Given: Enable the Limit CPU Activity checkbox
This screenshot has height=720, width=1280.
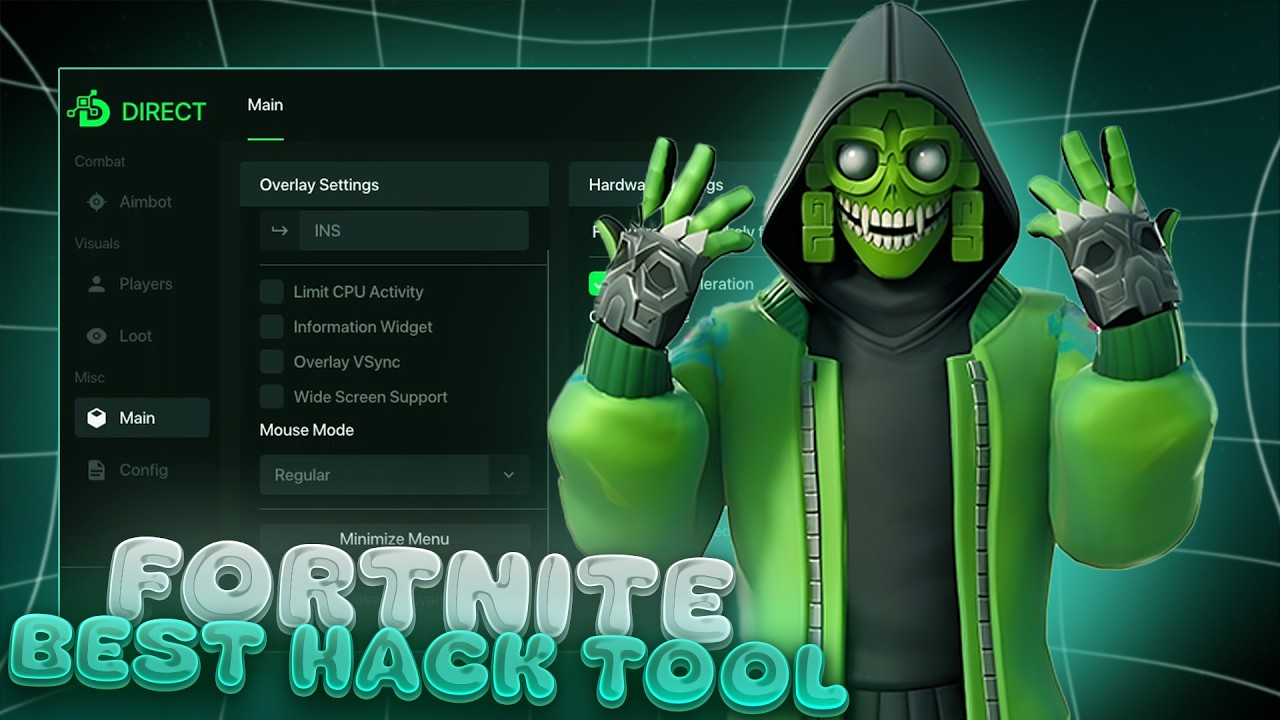Looking at the screenshot, I should tap(272, 292).
